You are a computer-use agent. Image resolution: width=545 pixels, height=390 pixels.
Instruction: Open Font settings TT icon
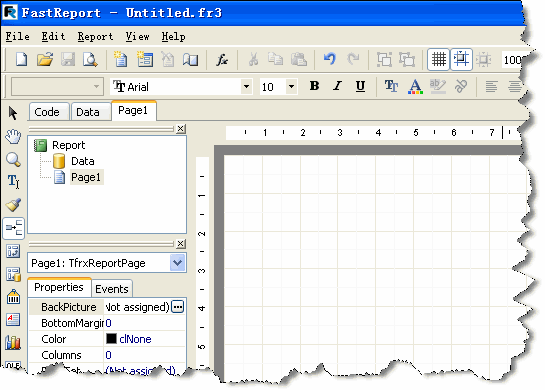pos(391,86)
